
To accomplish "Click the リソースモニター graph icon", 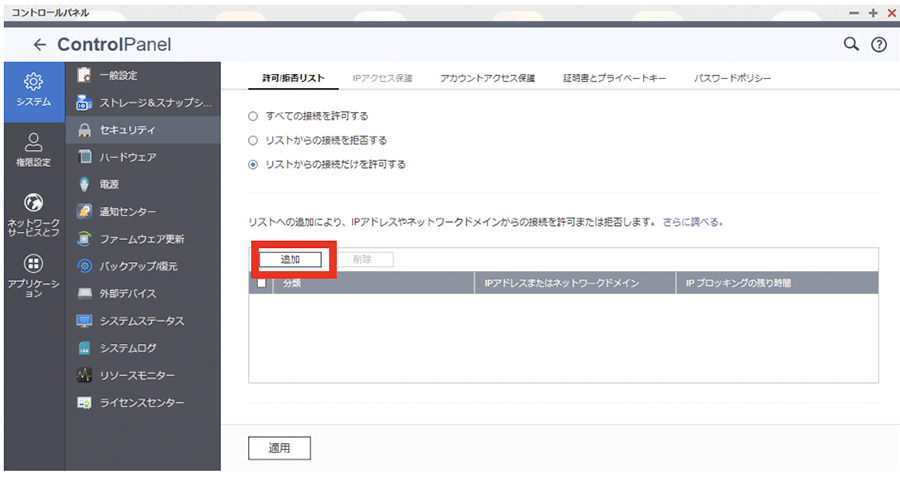I will (x=84, y=375).
